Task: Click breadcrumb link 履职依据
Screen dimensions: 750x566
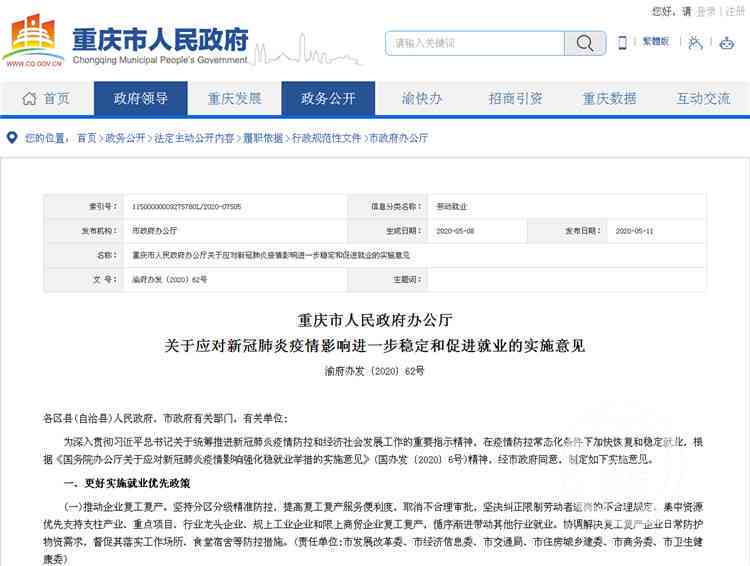Action: pos(263,138)
